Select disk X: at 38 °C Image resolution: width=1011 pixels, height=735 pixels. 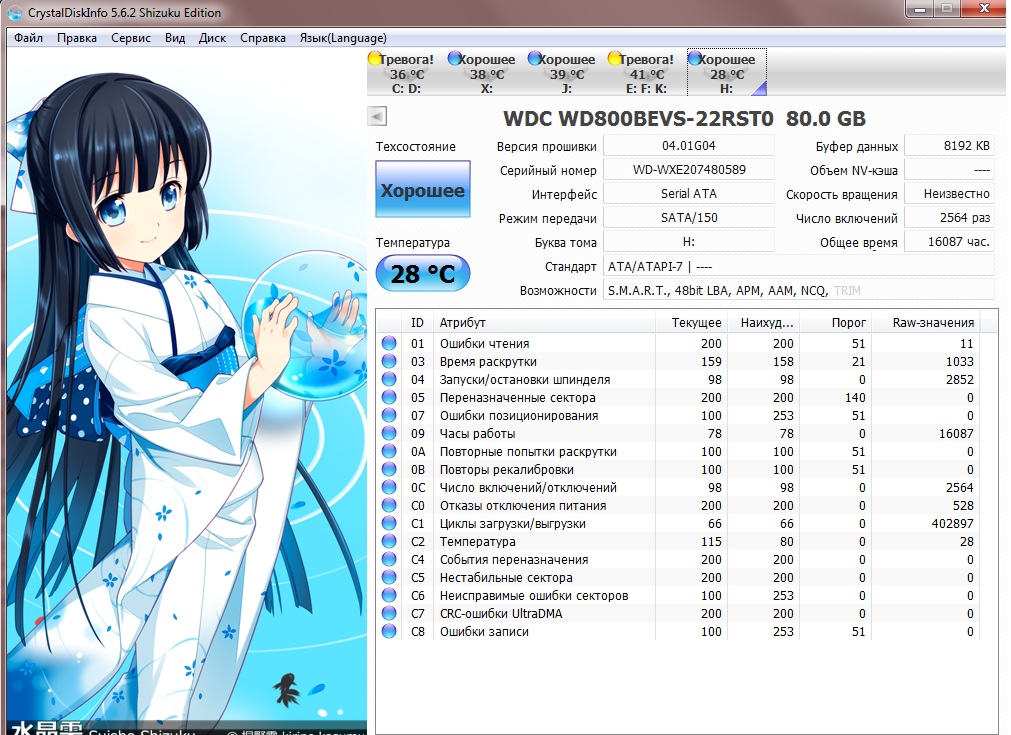(486, 73)
